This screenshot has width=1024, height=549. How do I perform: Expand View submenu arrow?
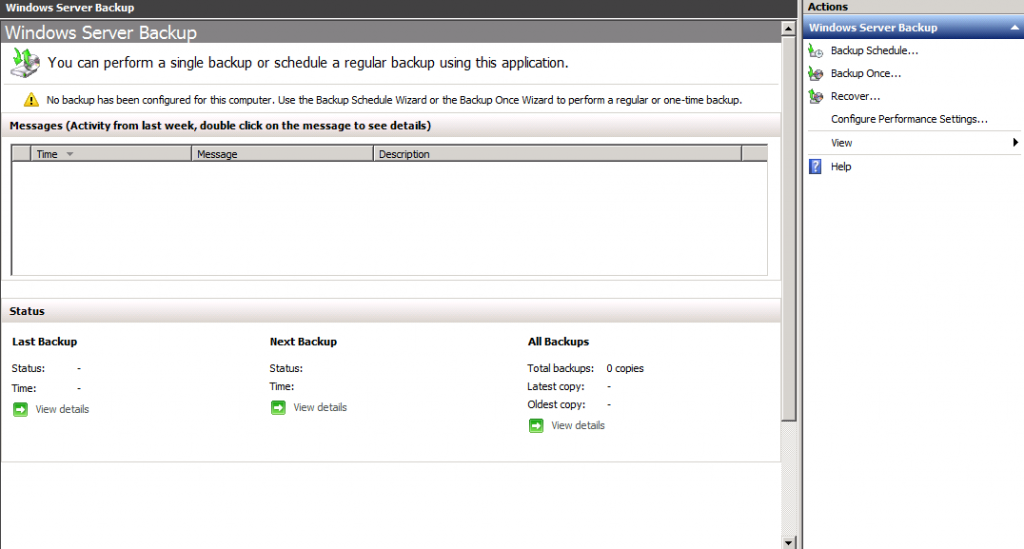(x=1015, y=143)
